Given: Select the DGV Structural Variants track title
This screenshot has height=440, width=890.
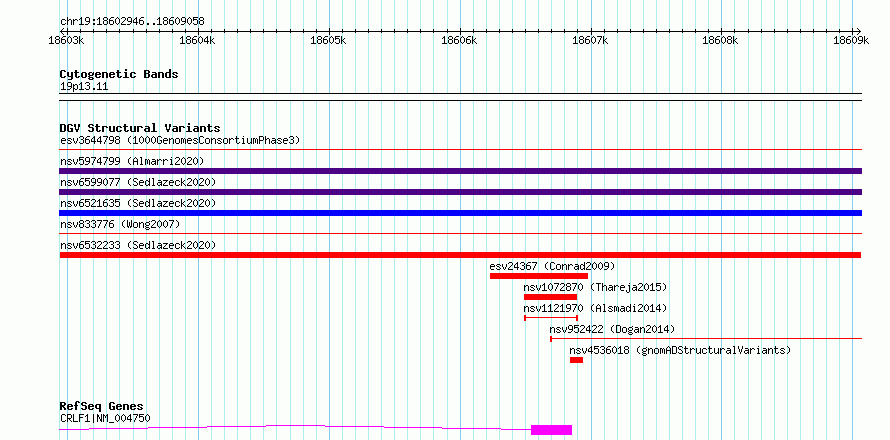Looking at the screenshot, I should click(x=140, y=128).
